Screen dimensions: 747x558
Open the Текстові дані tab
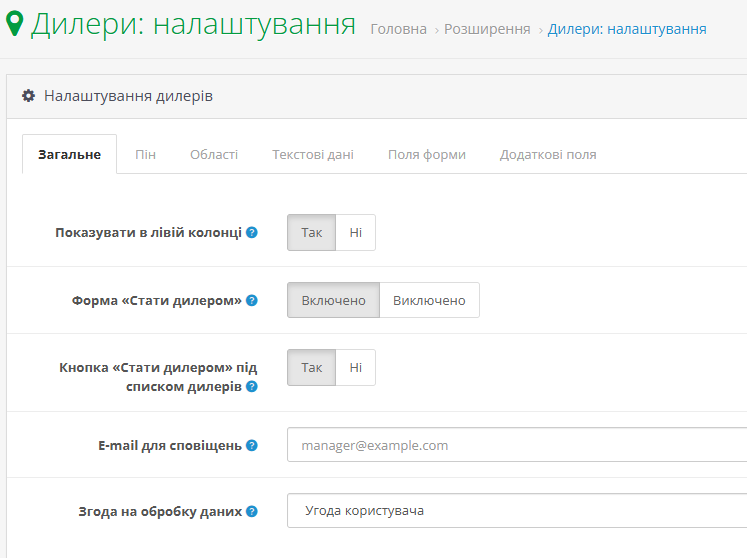coord(313,154)
